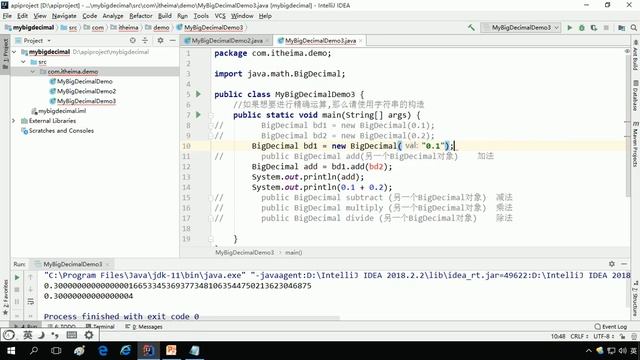This screenshot has width=640, height=360.
Task: Collapse all in the Project panel
Action: pyautogui.click(x=145, y=40)
